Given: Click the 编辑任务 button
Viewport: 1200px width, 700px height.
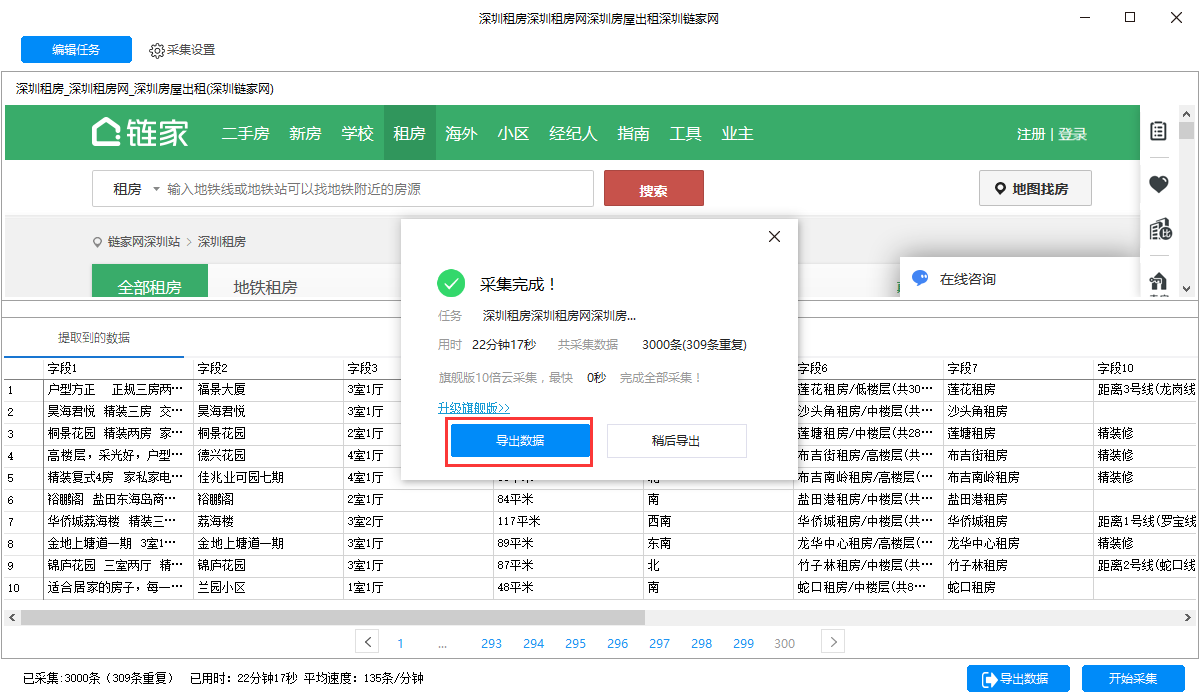Looking at the screenshot, I should pos(76,50).
